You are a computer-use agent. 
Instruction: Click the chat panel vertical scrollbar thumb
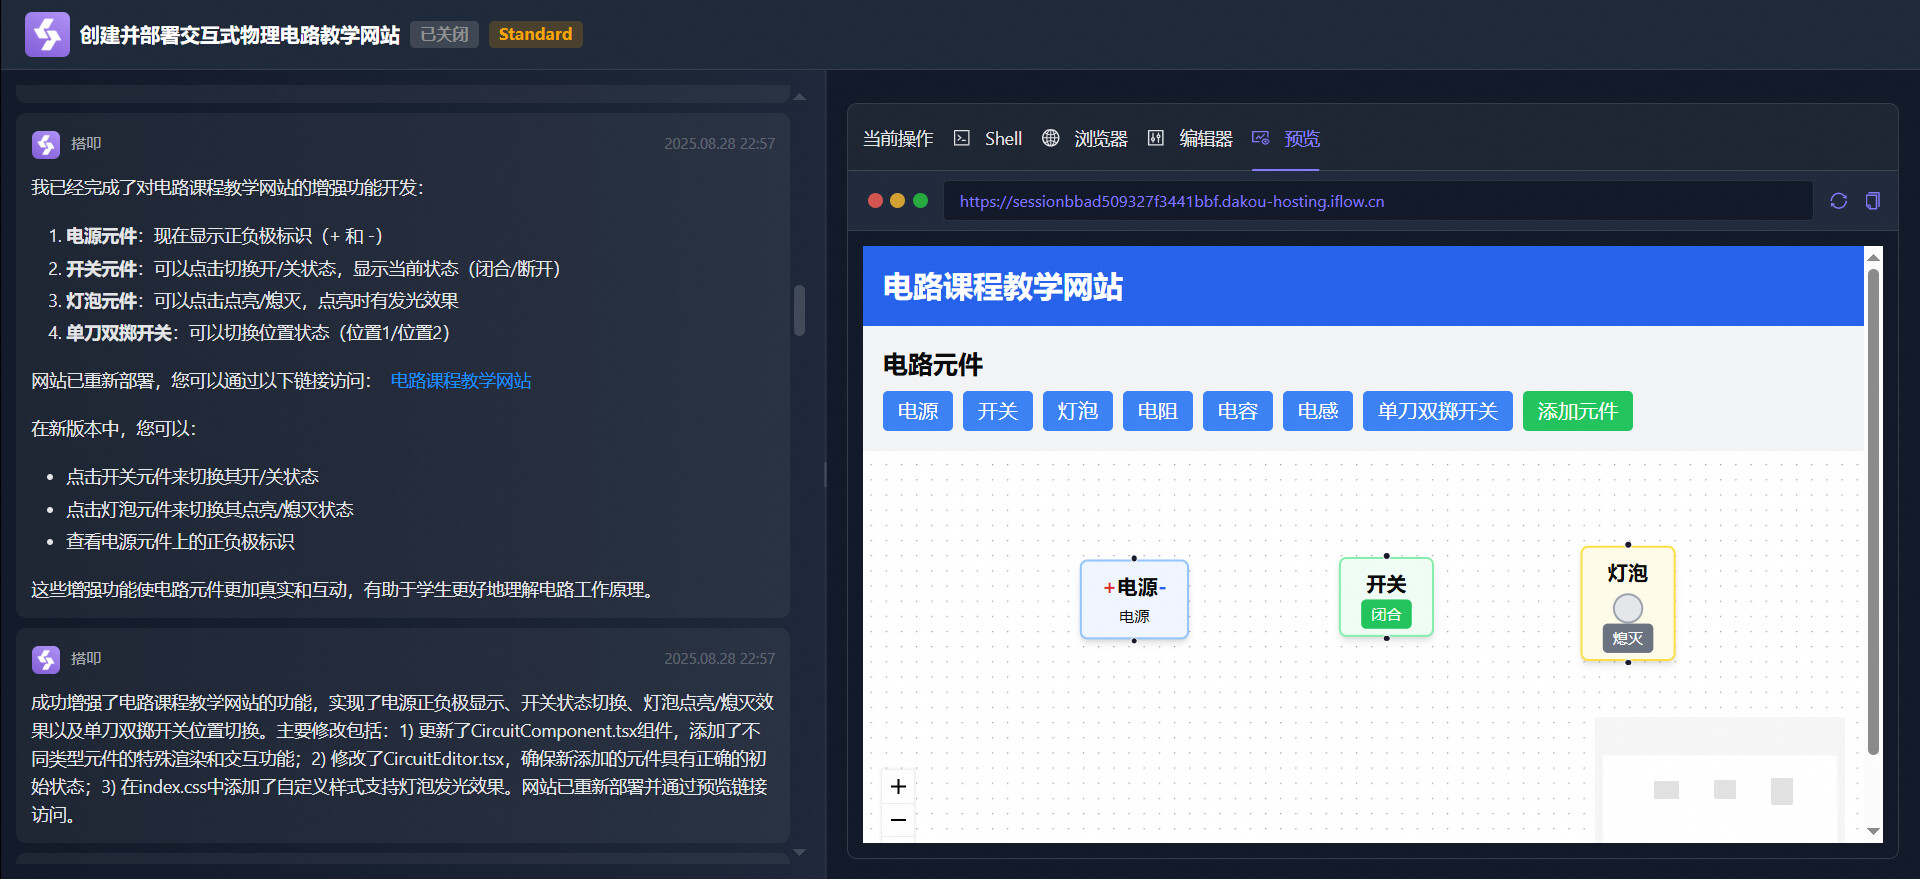799,310
